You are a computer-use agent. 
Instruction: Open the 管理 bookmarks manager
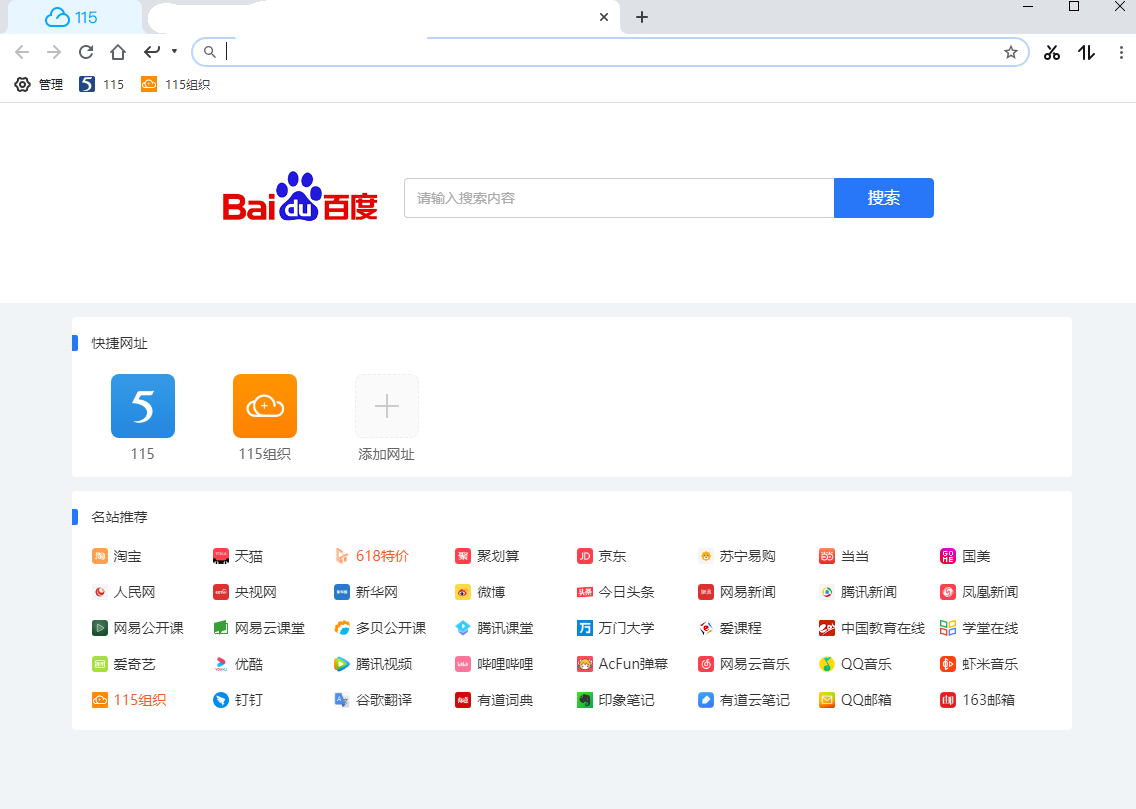pos(38,85)
